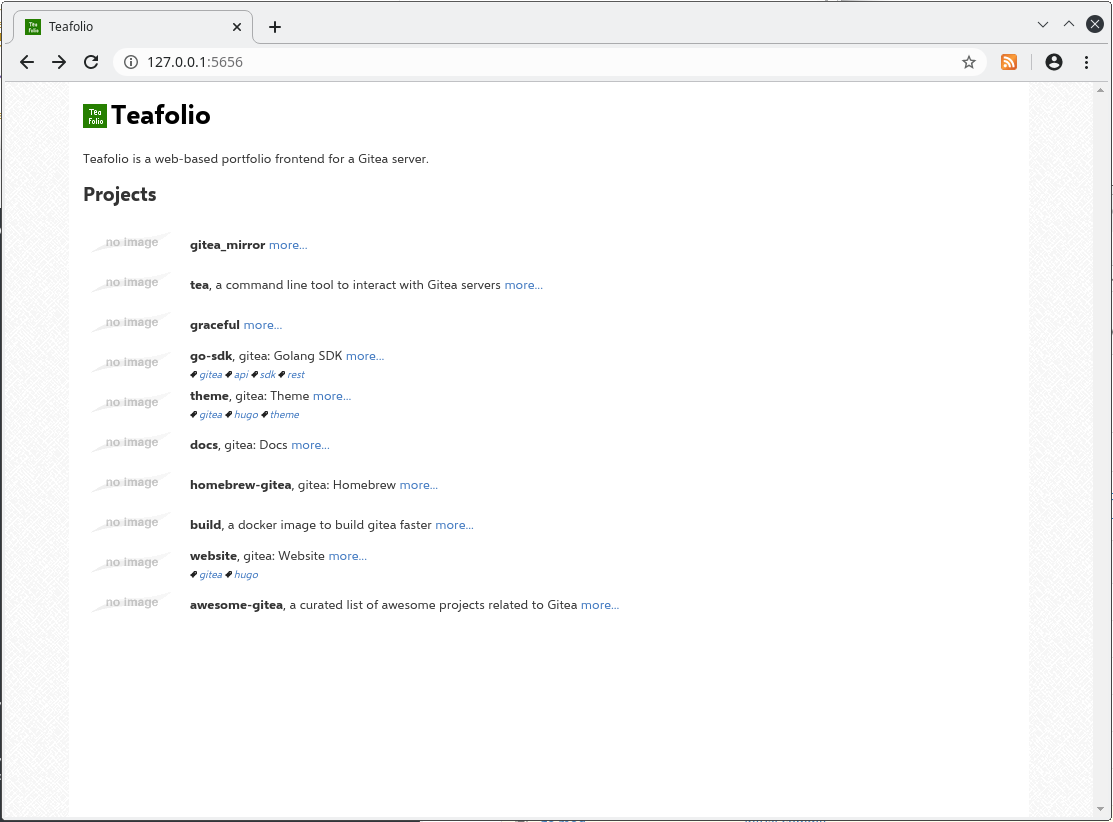Click the hugo tag under website

tap(246, 575)
